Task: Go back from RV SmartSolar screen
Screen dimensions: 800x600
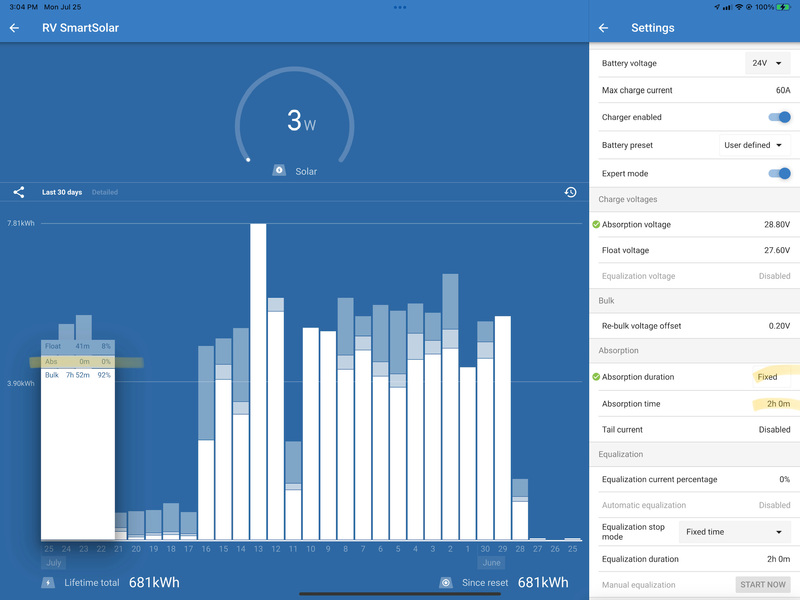Action: tap(15, 28)
